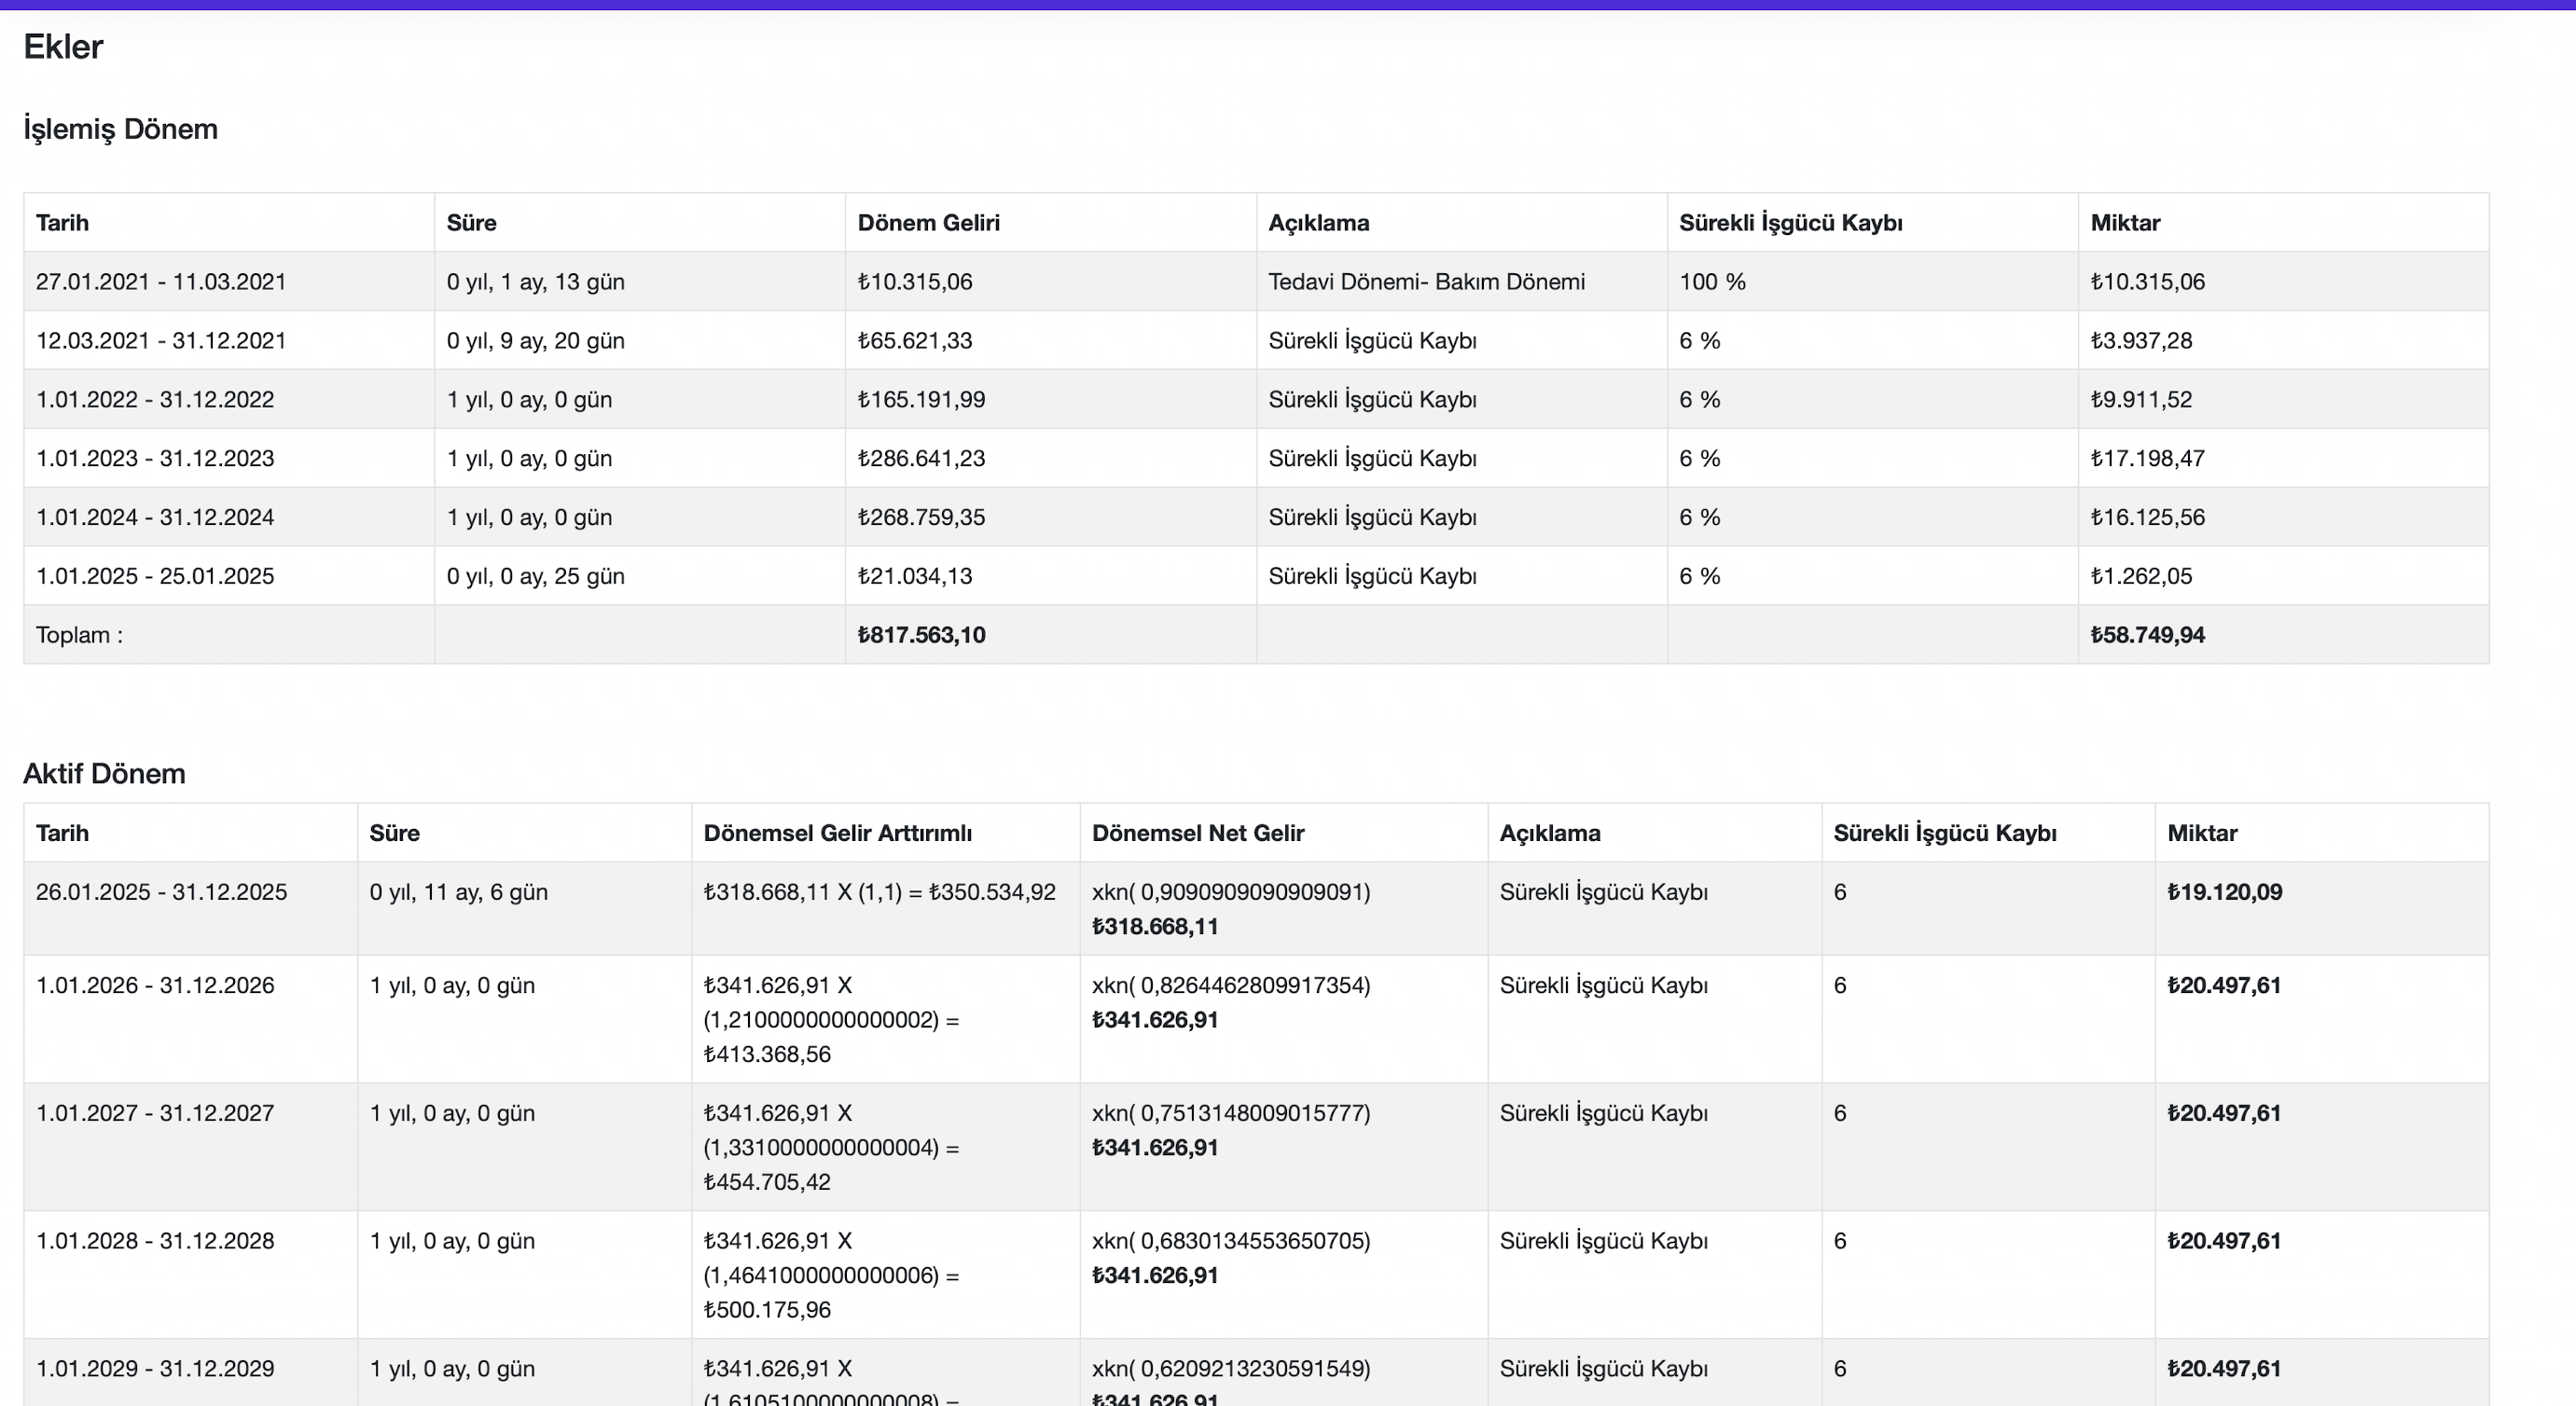Select the 1.01.2023 - 31.12.2023 date cell
Screen dimensions: 2576x1406
pos(155,458)
